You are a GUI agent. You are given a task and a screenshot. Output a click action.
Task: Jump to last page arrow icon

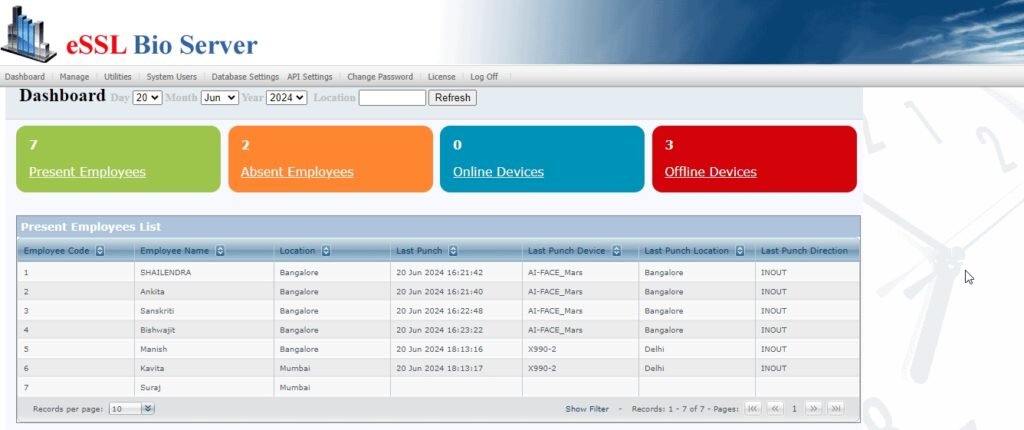[836, 409]
